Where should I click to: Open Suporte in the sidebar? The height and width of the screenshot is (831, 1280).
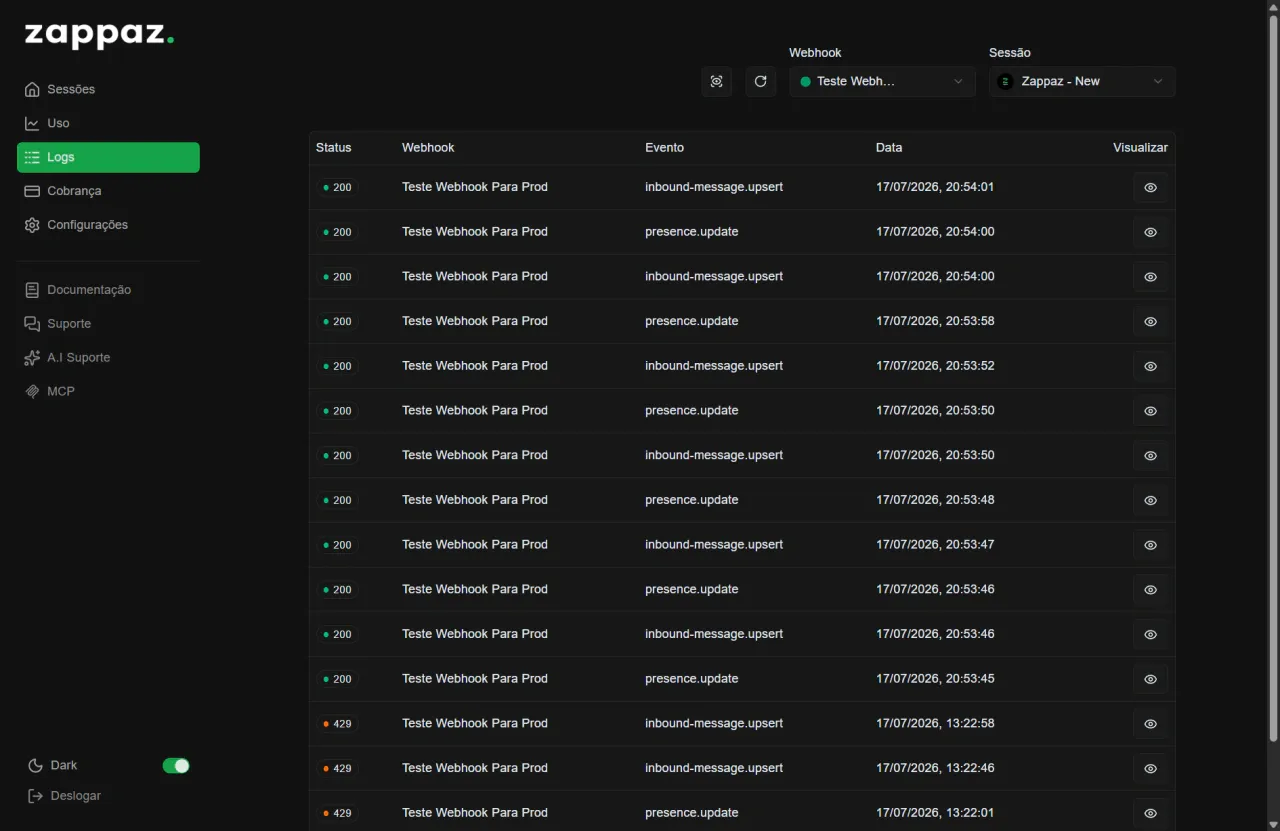pos(108,324)
